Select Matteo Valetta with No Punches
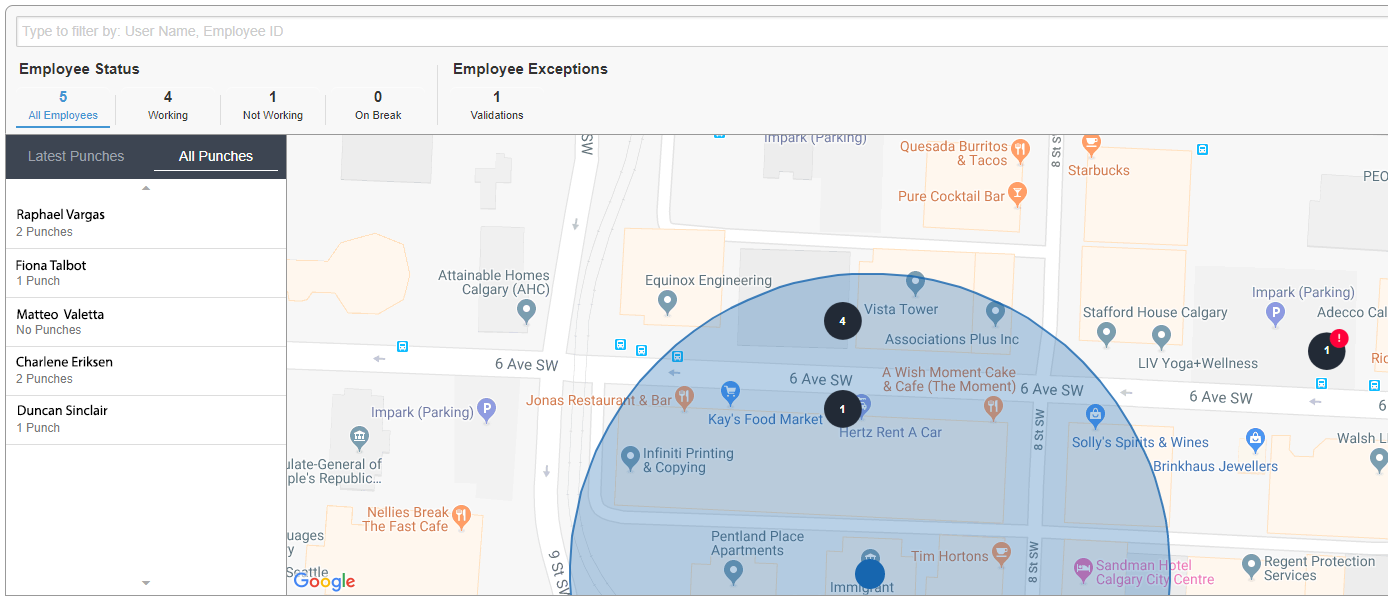1388x600 pixels. pos(146,322)
